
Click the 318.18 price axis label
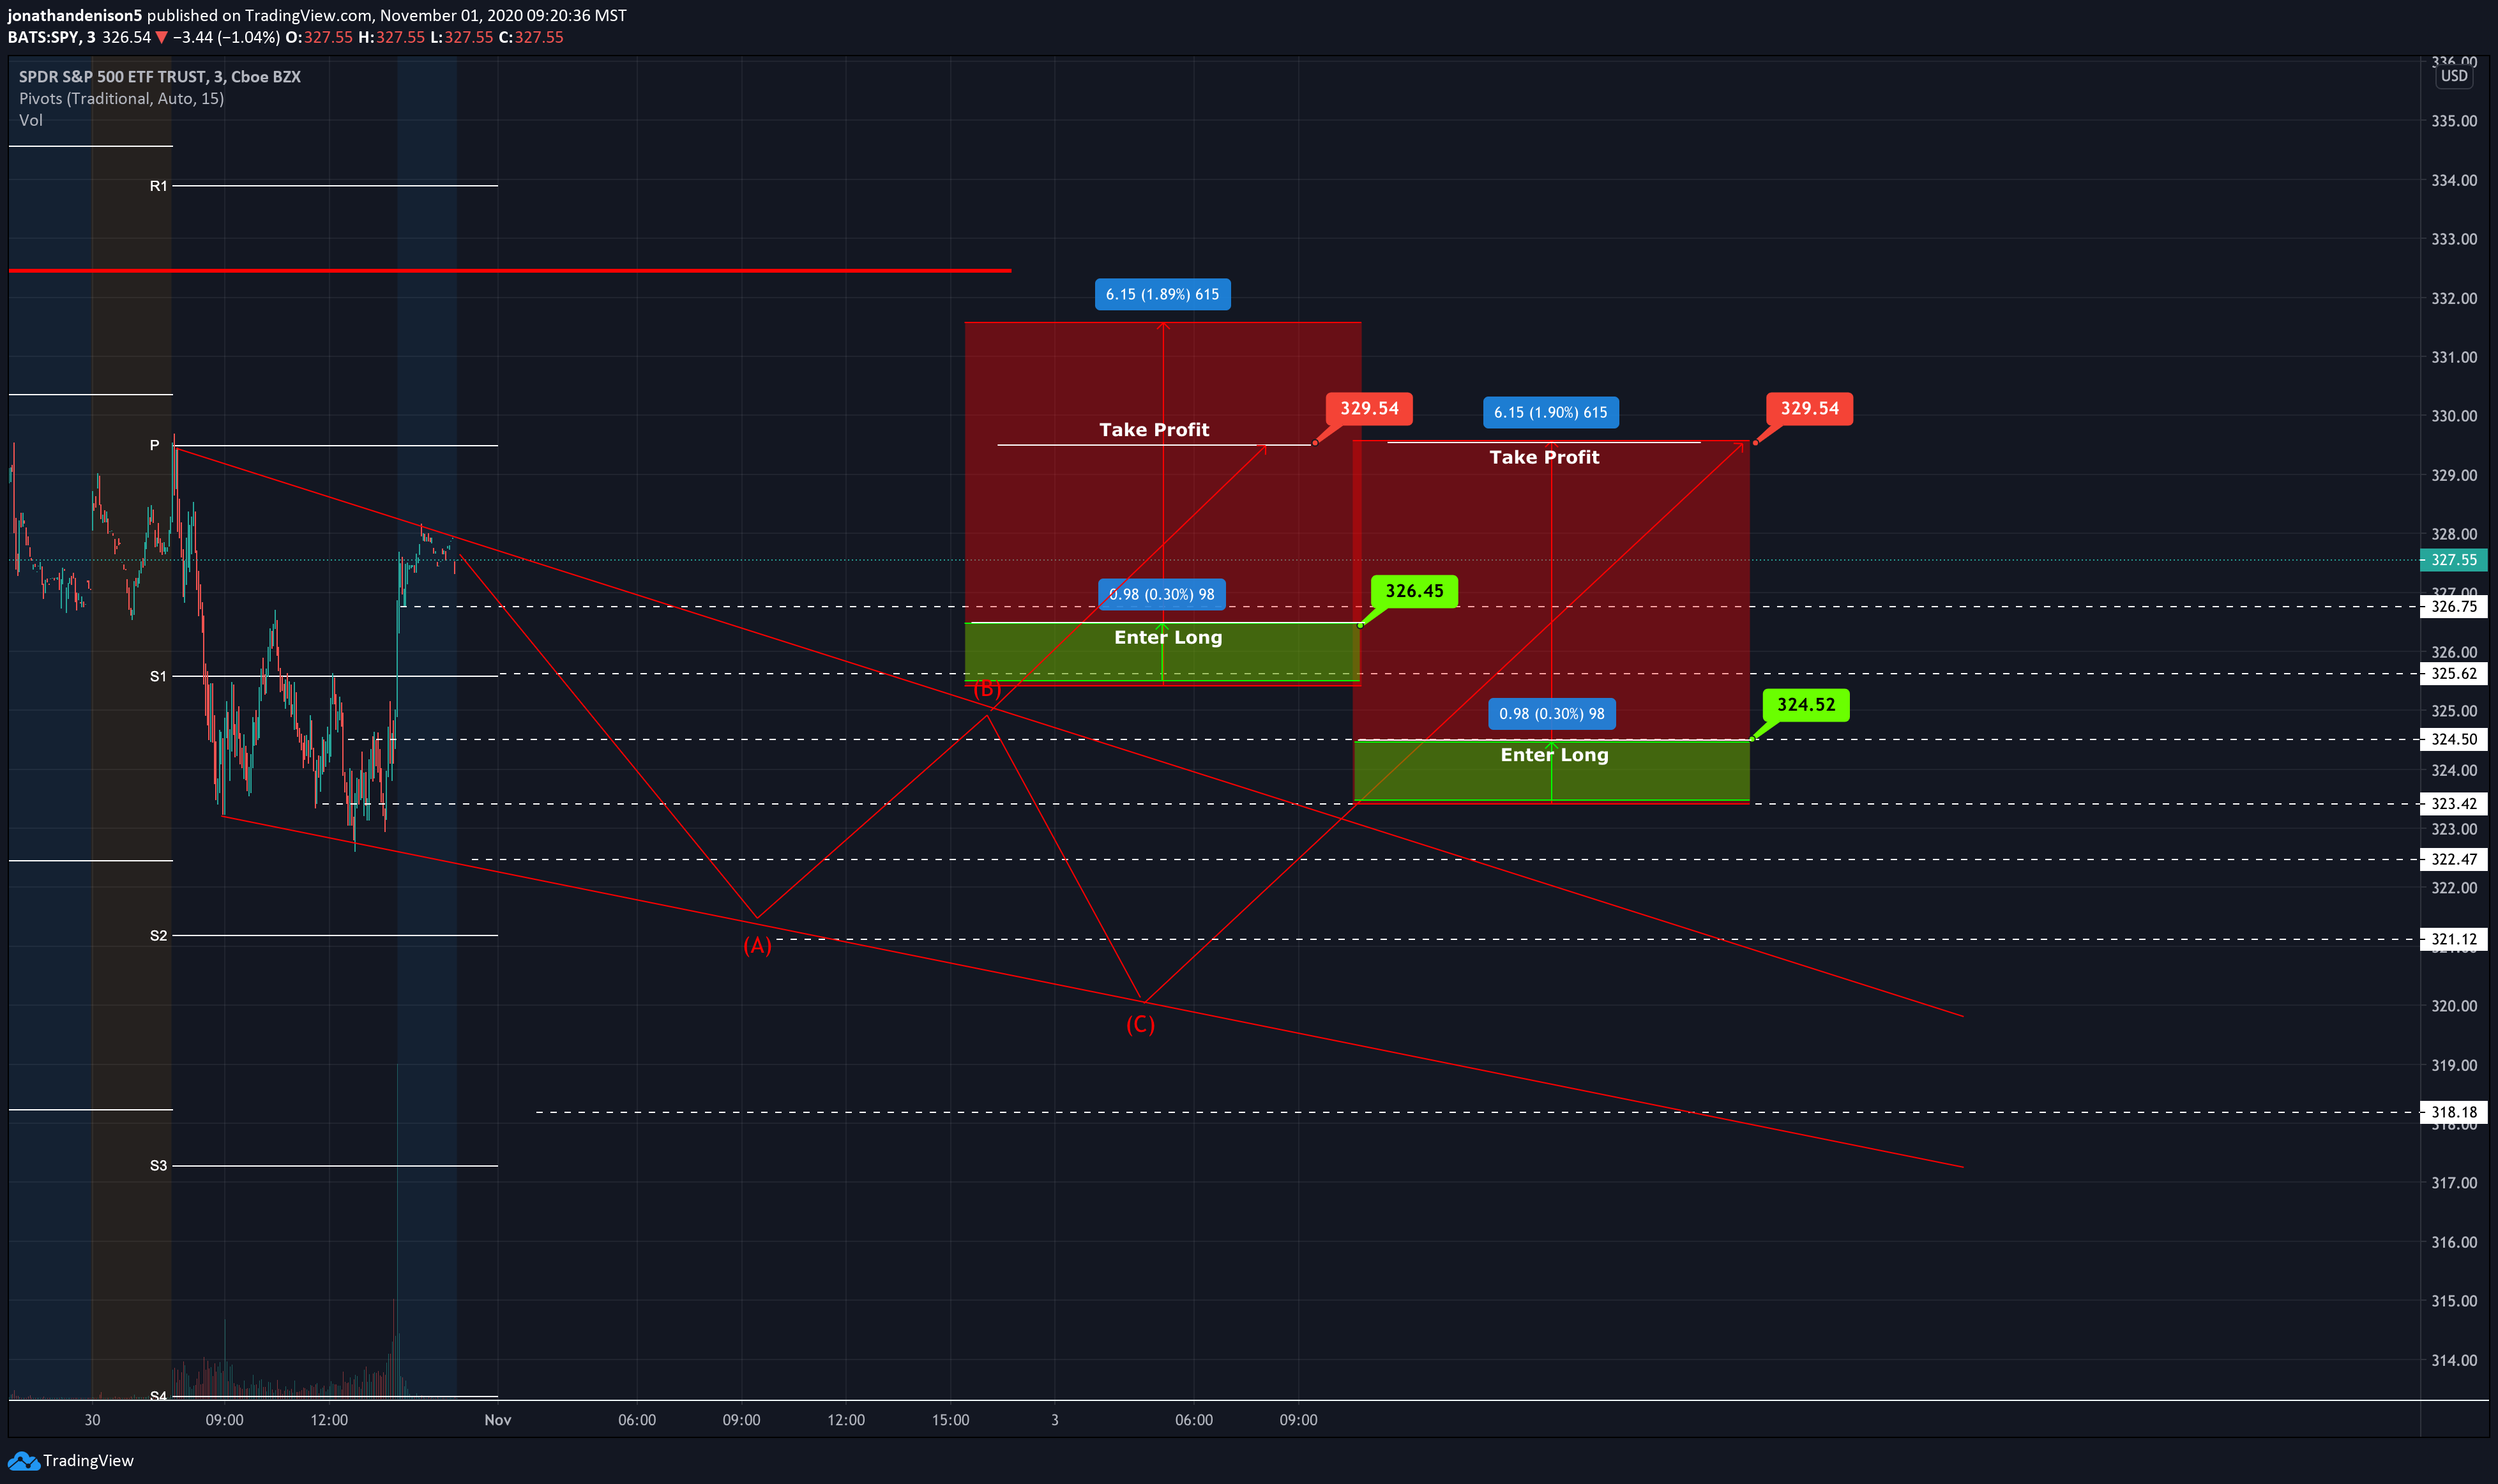tap(2453, 1112)
